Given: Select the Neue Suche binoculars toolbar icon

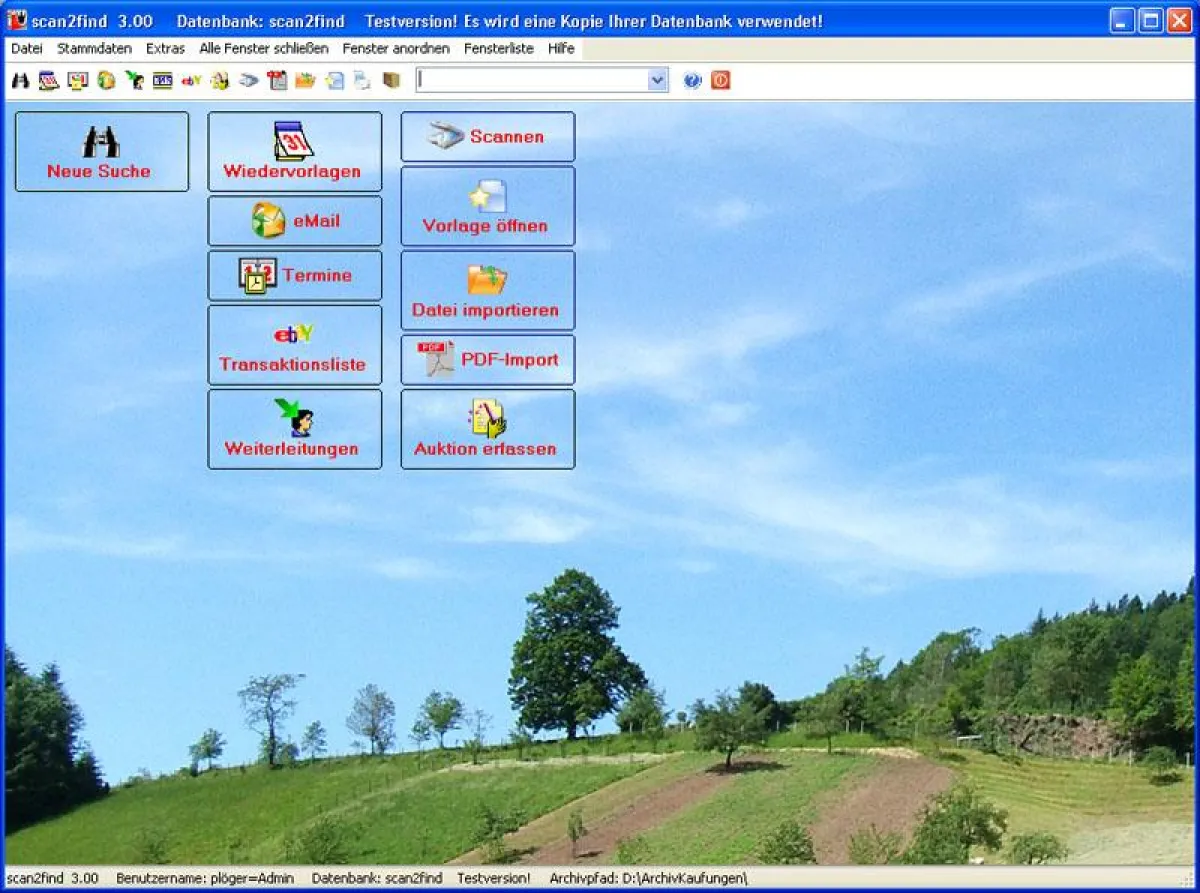Looking at the screenshot, I should (20, 80).
